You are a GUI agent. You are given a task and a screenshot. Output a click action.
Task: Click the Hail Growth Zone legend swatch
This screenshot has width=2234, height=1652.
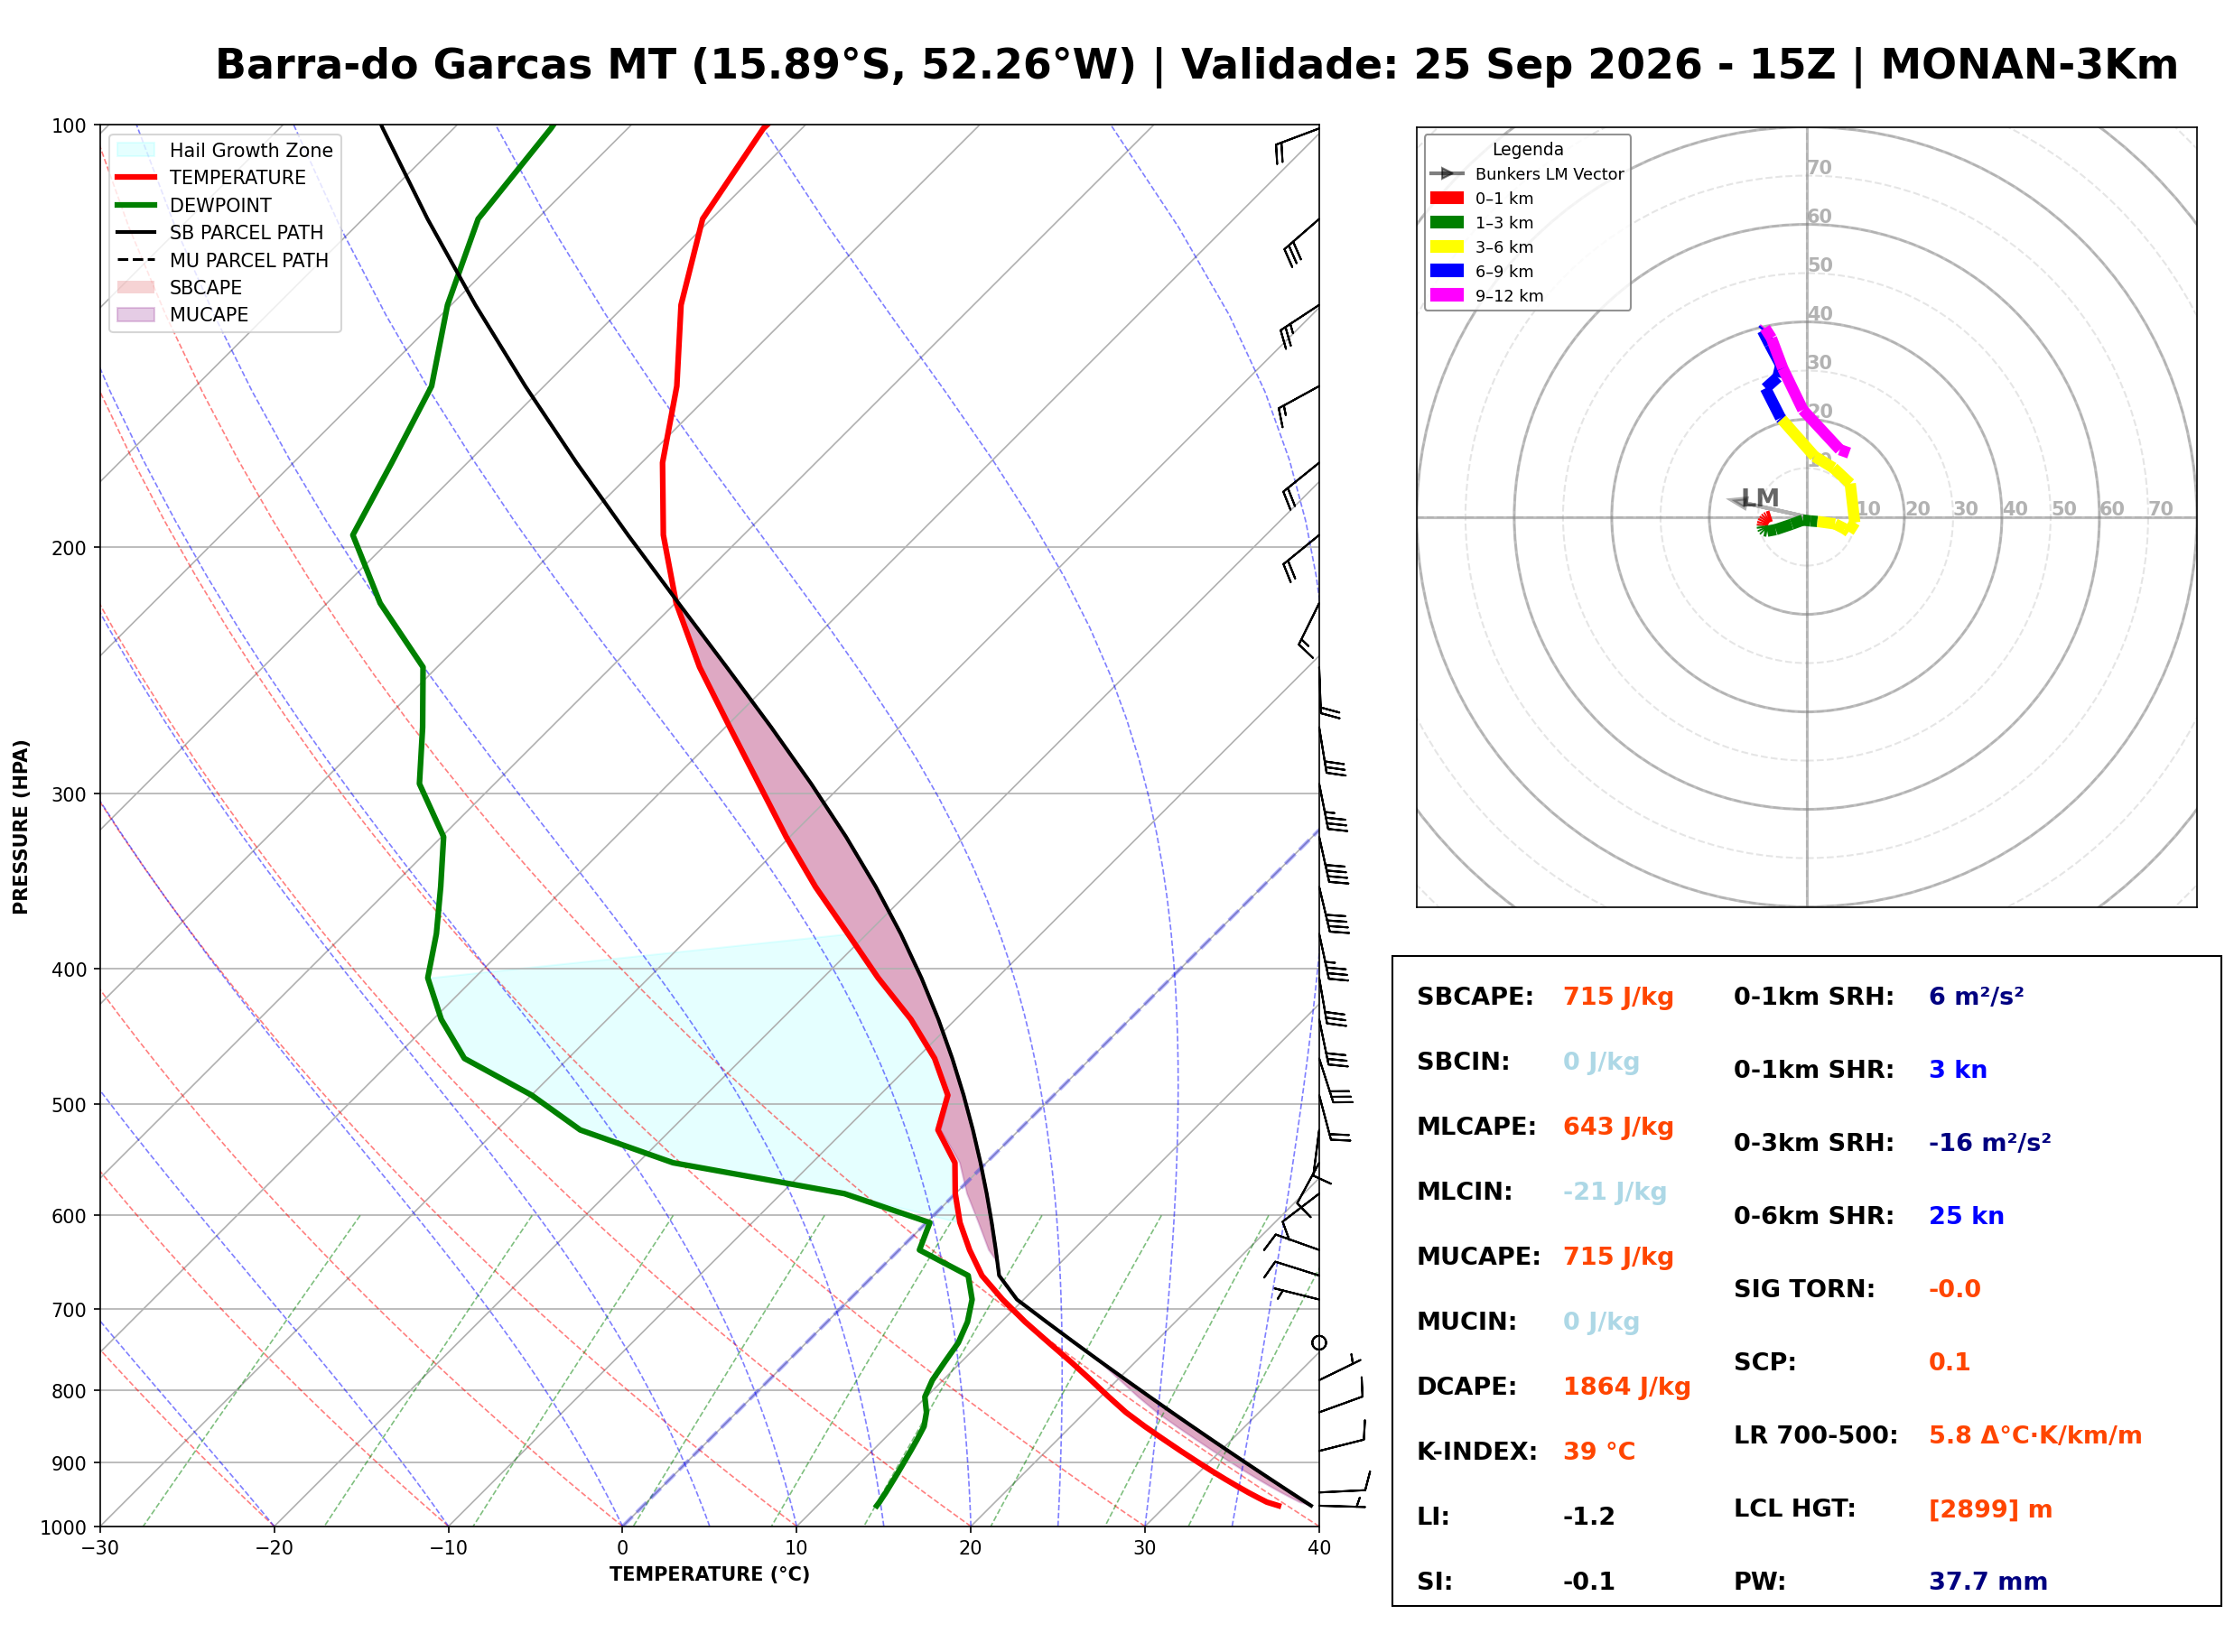click(x=136, y=150)
